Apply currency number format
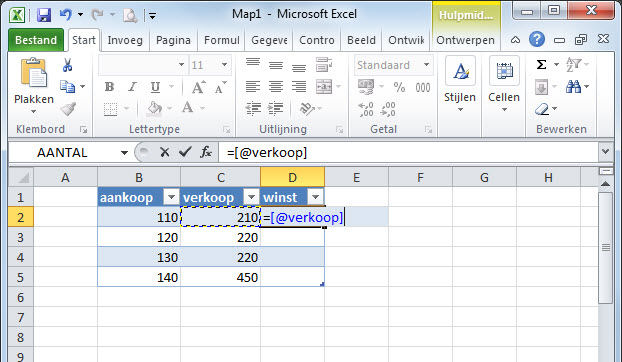The width and height of the screenshot is (622, 362). (x=366, y=86)
